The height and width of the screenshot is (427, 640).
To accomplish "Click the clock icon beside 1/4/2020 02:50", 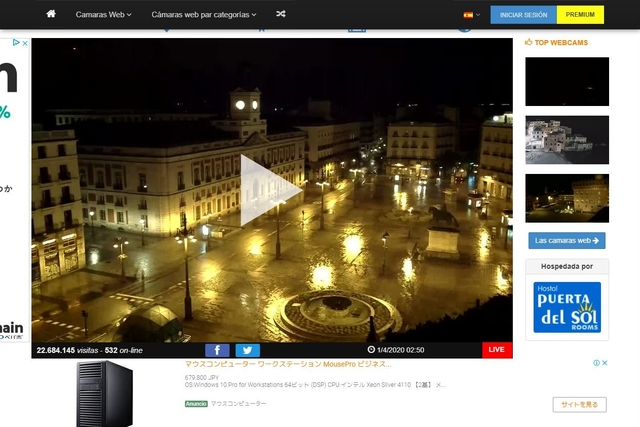I will pos(371,350).
